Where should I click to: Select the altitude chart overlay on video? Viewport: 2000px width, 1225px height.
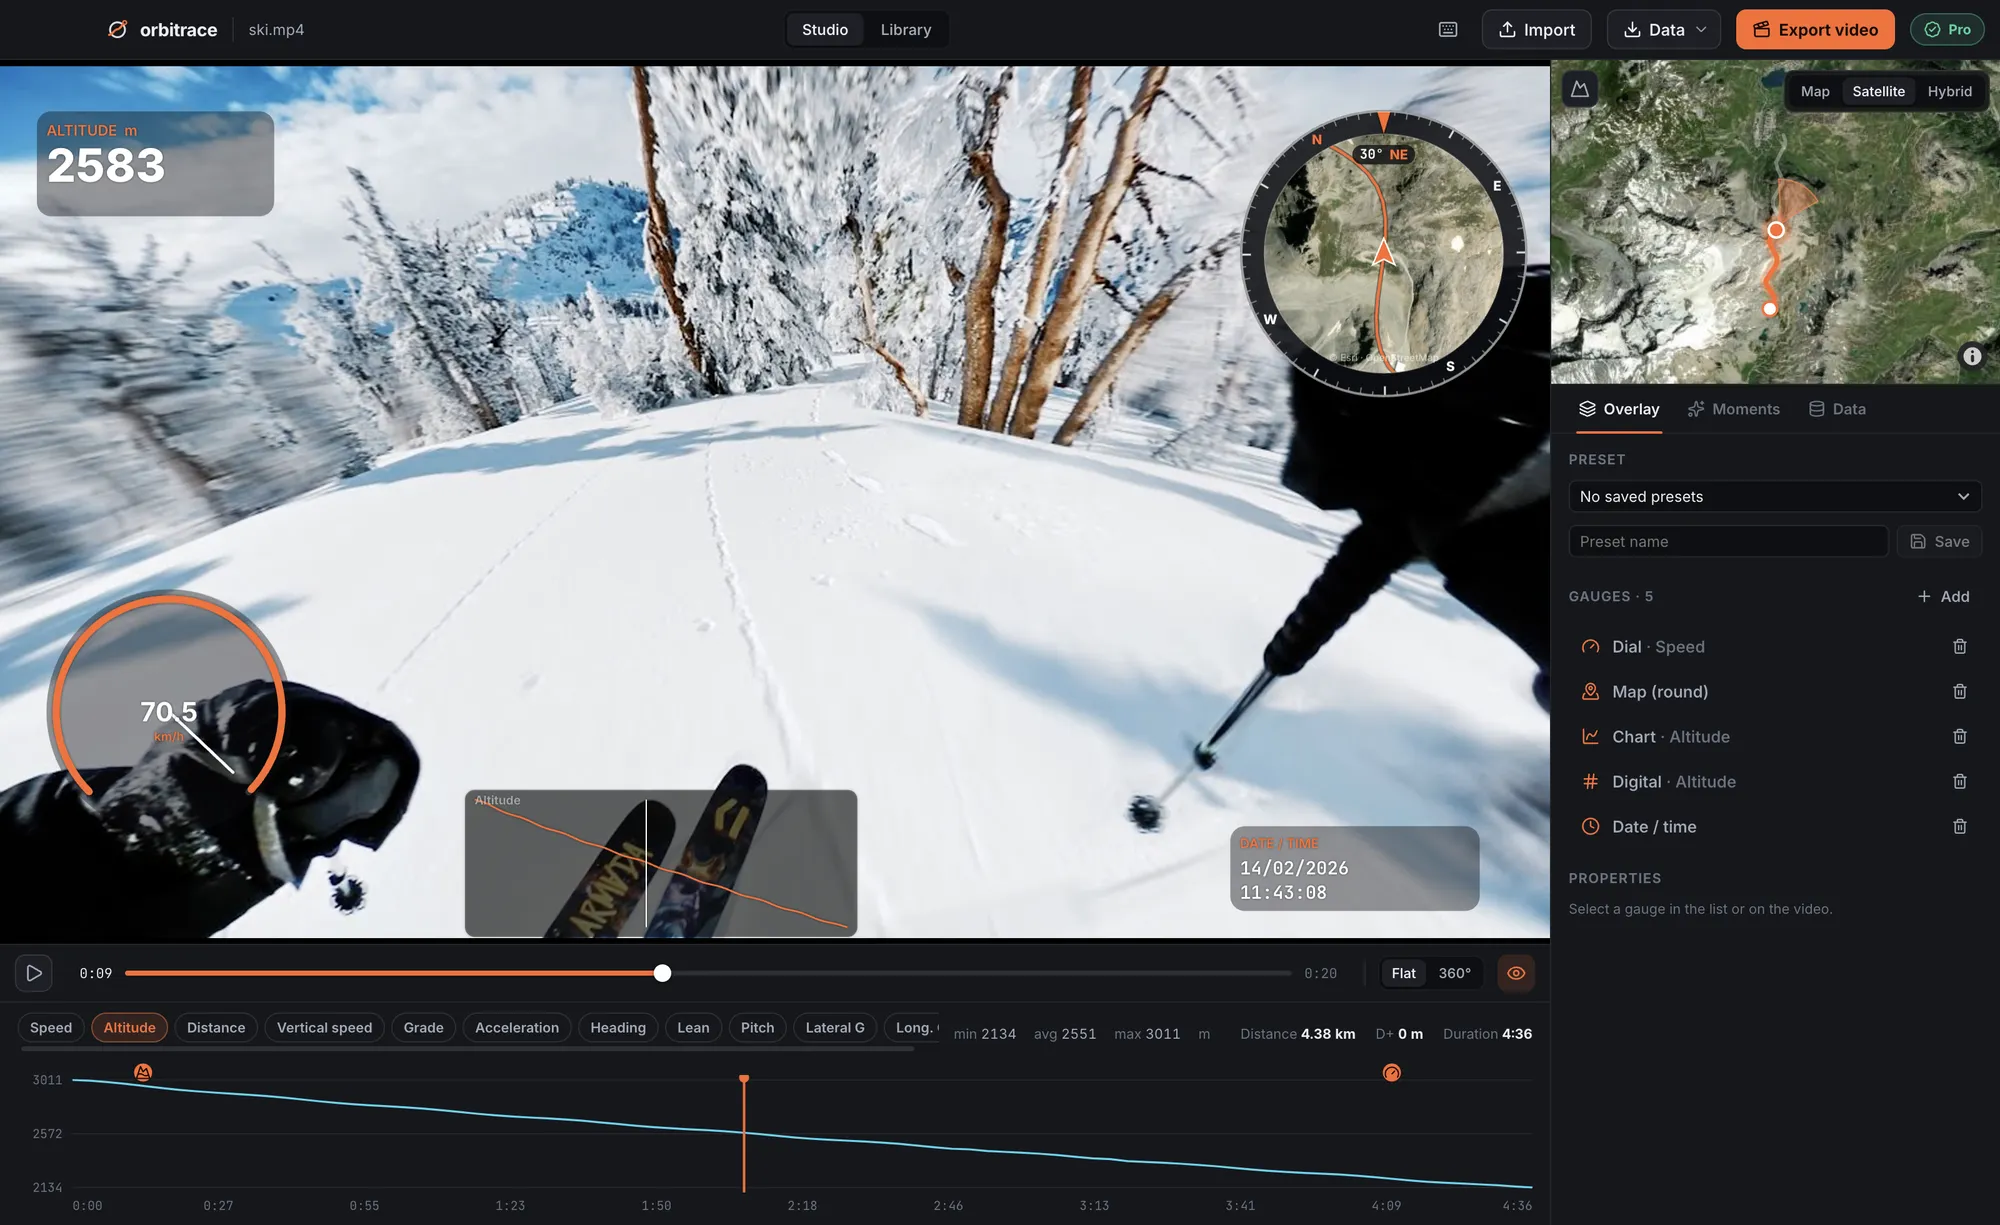pyautogui.click(x=661, y=863)
